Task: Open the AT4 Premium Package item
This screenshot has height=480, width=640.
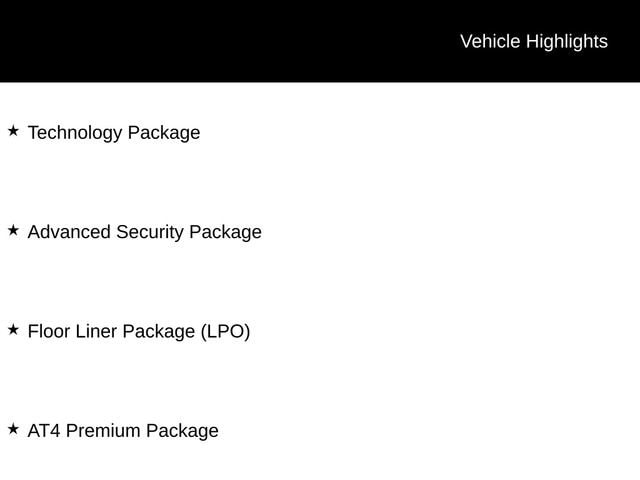Action: pos(123,431)
